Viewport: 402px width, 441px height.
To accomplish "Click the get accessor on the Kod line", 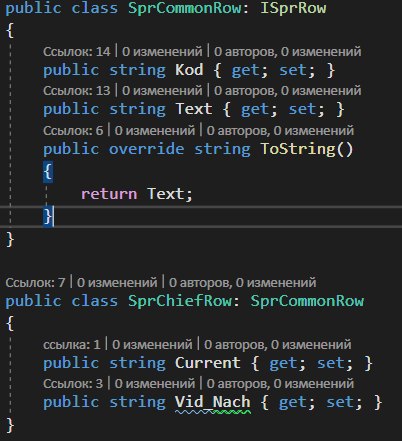I will pyautogui.click(x=246, y=70).
